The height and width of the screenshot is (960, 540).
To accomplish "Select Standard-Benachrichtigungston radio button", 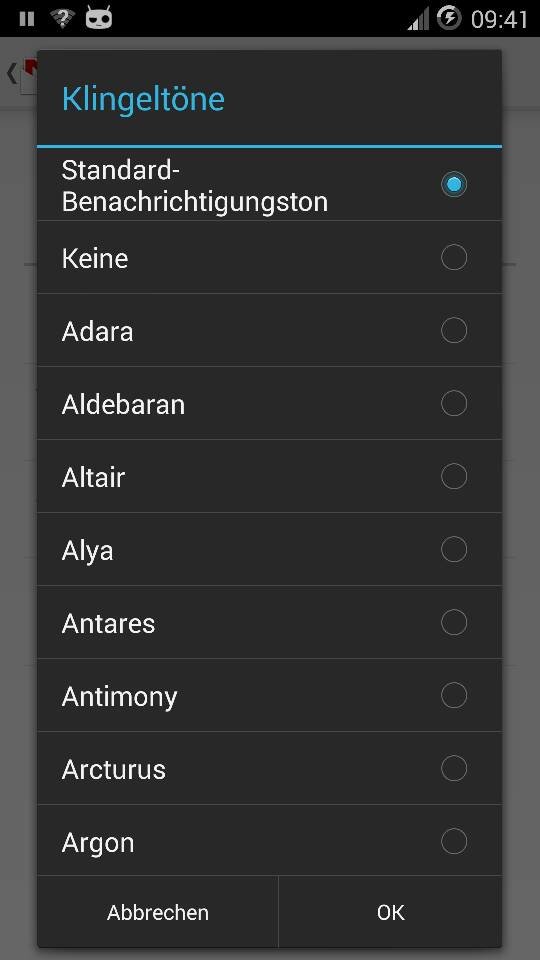I will point(454,184).
